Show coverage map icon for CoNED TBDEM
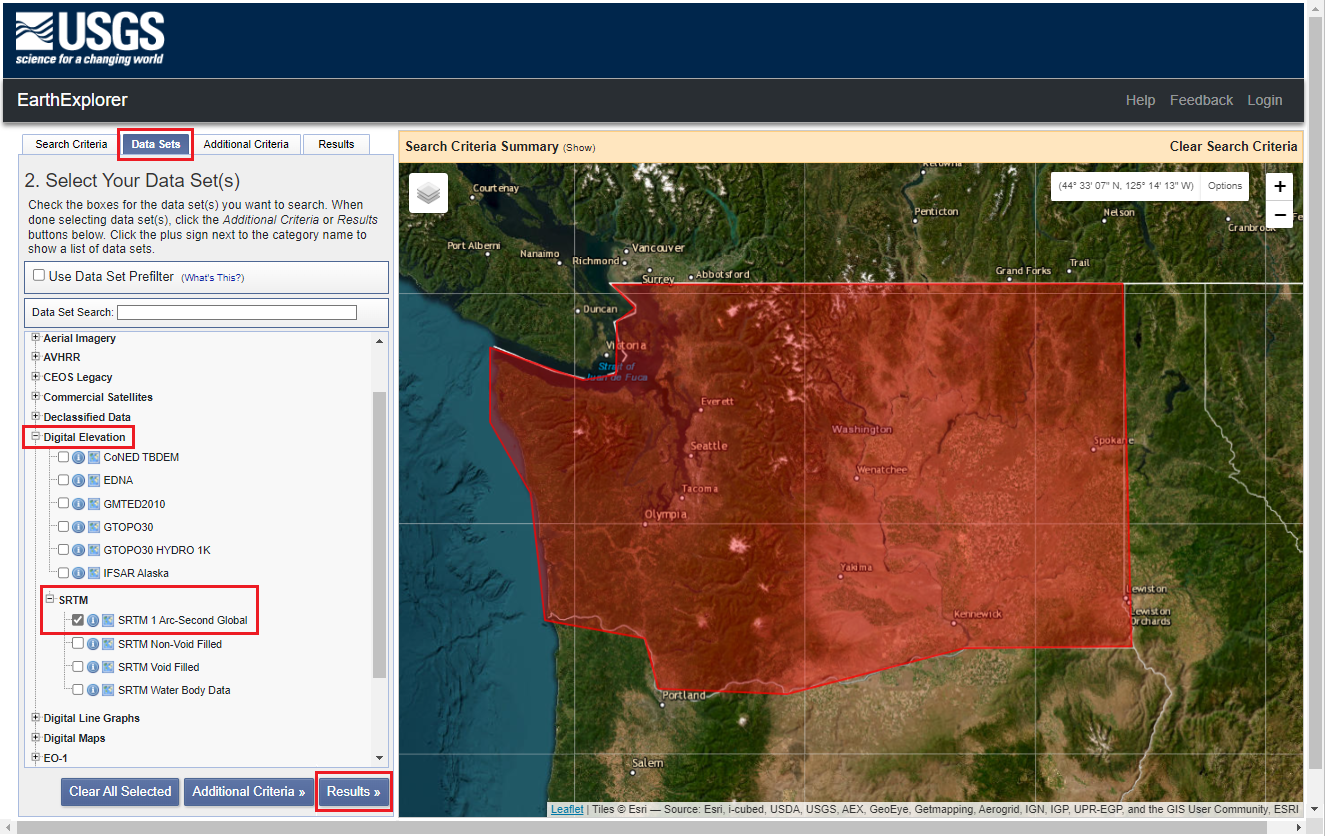 tap(94, 457)
